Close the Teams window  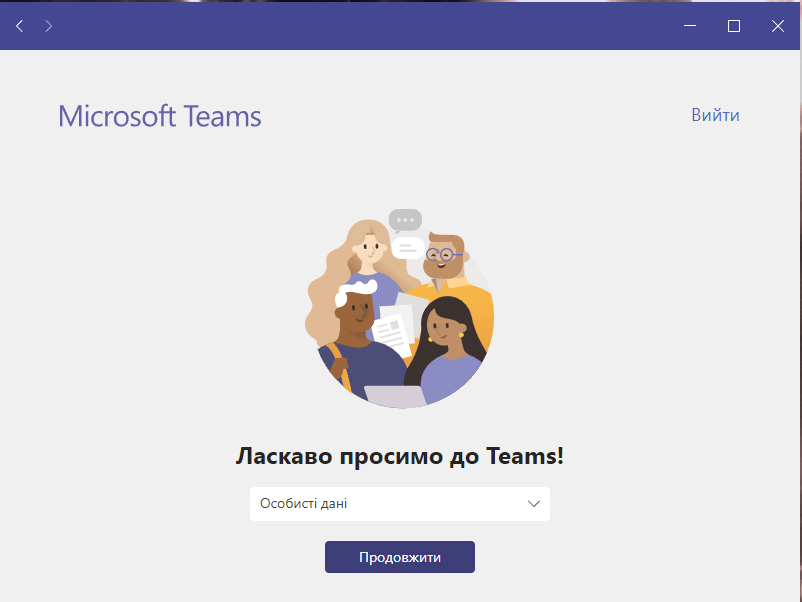(x=777, y=26)
